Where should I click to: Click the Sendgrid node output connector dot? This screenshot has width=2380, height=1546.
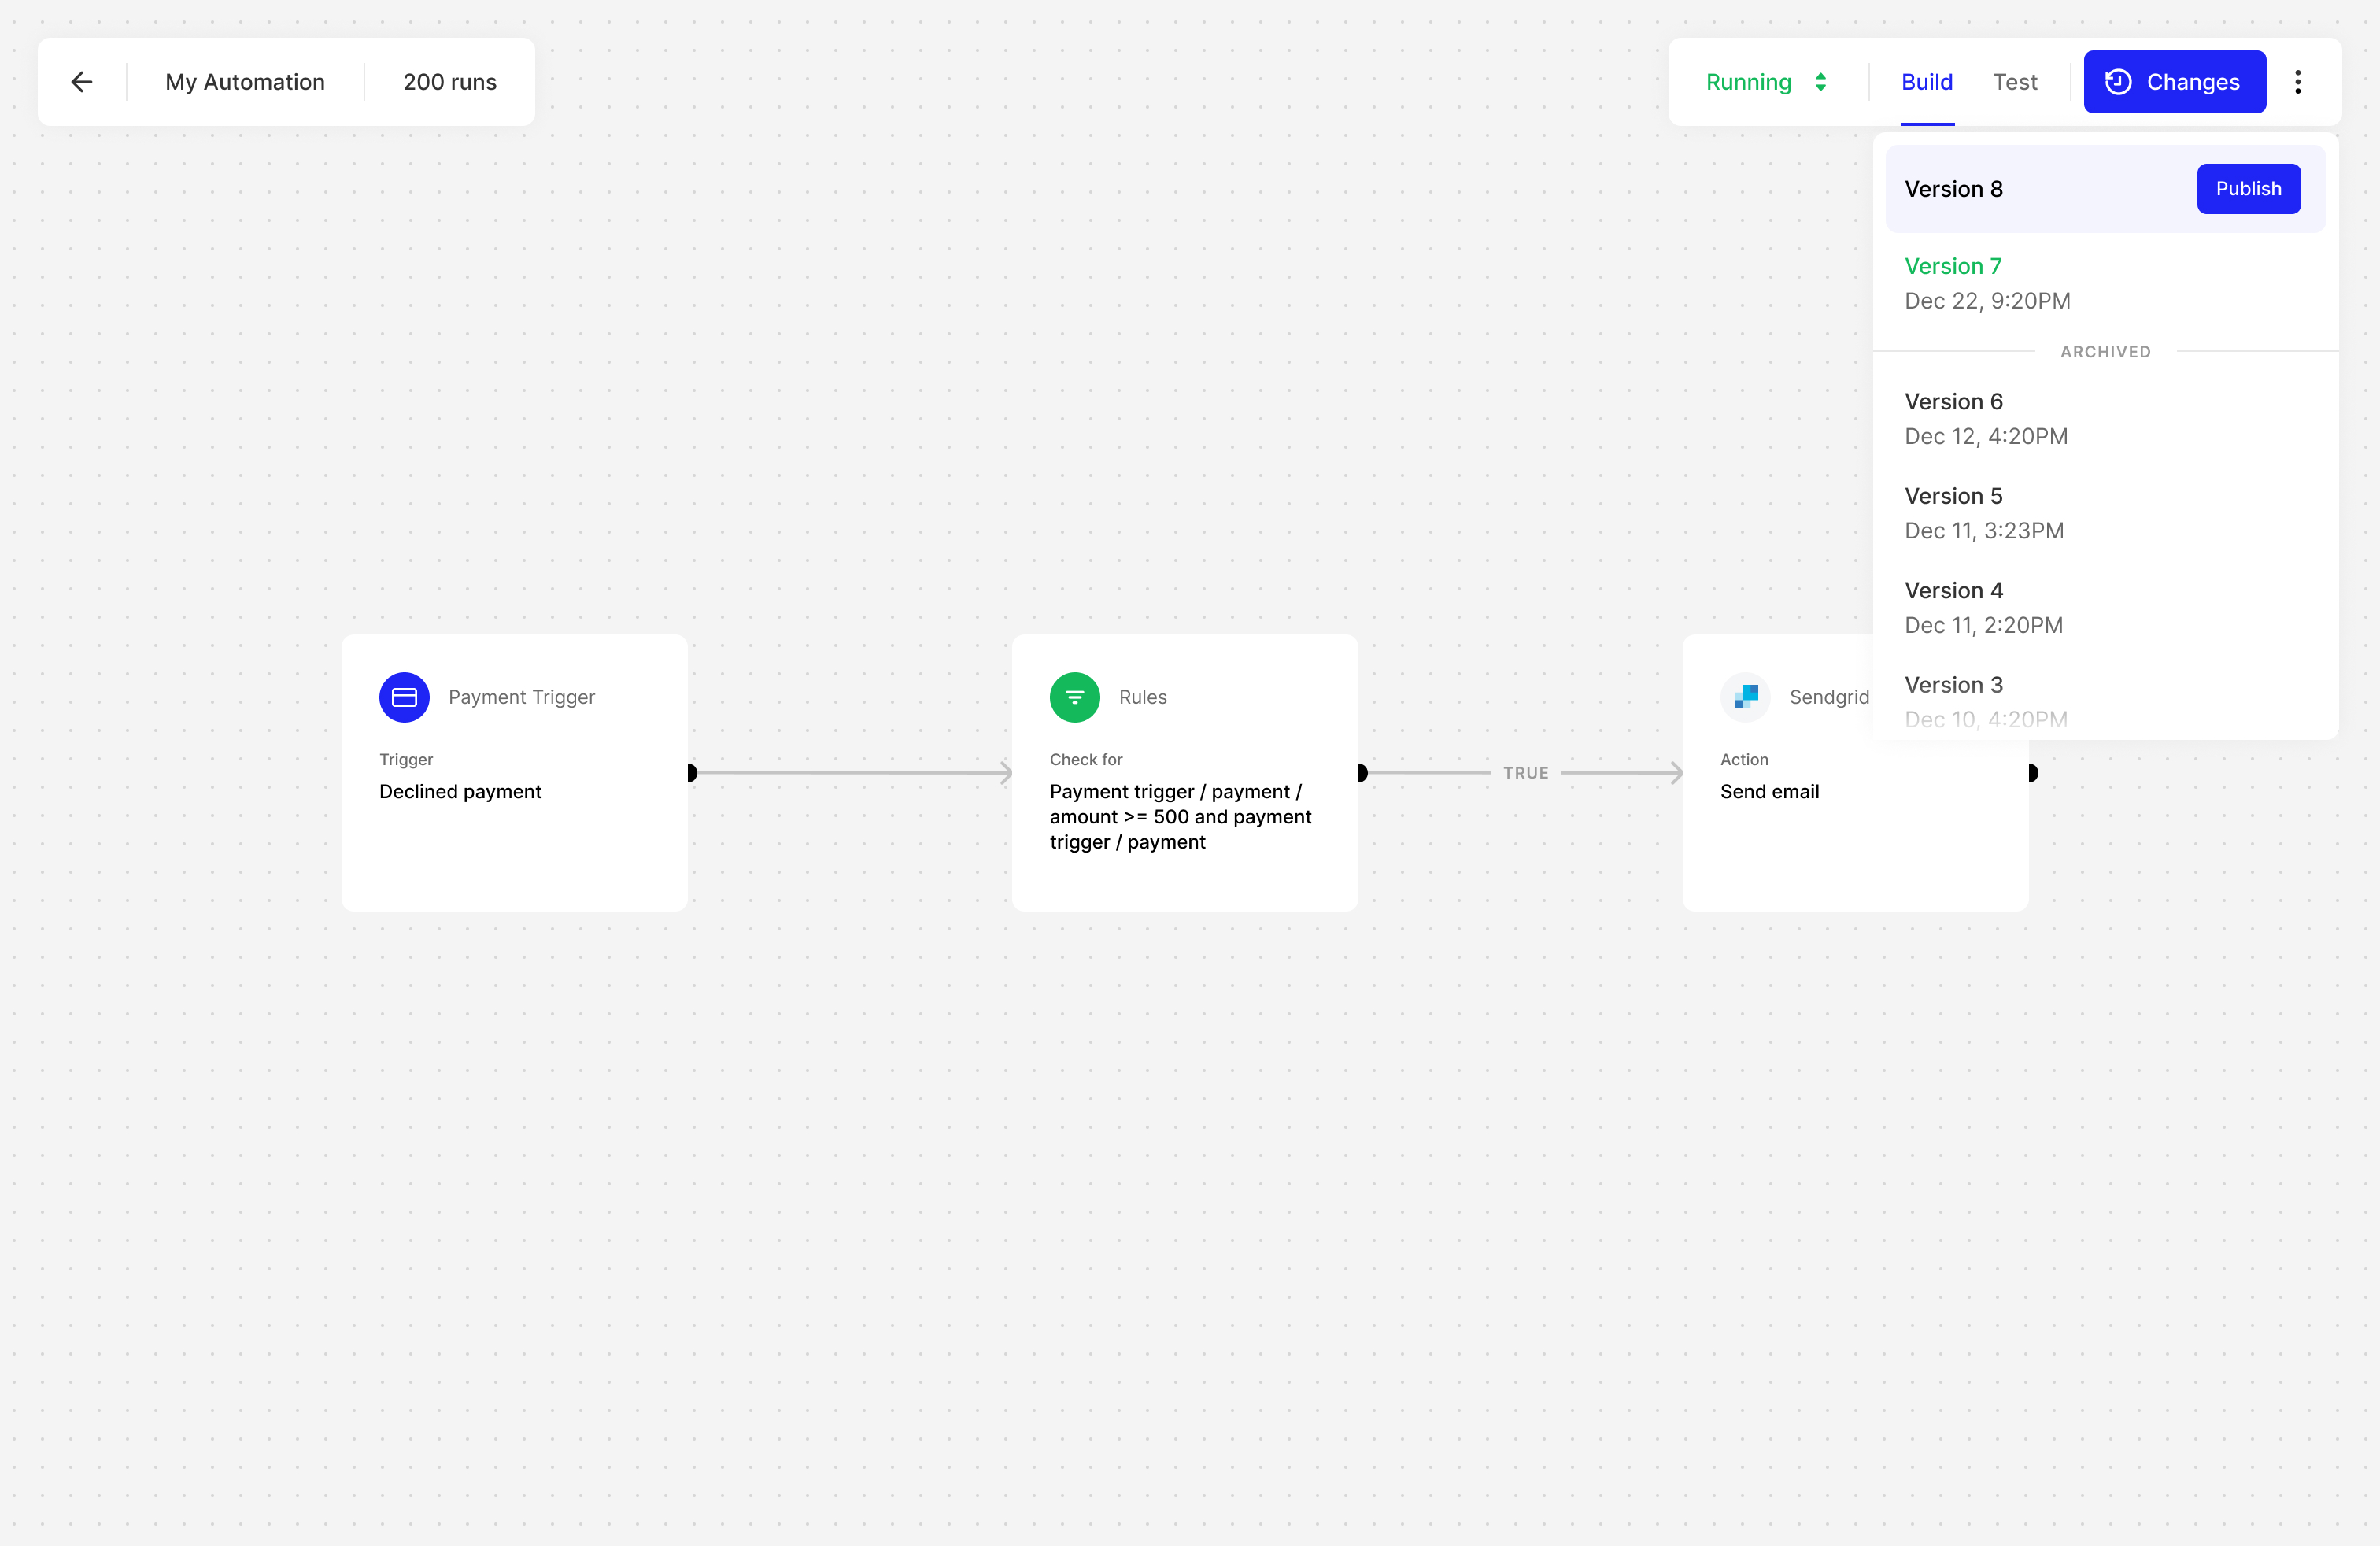click(2031, 773)
